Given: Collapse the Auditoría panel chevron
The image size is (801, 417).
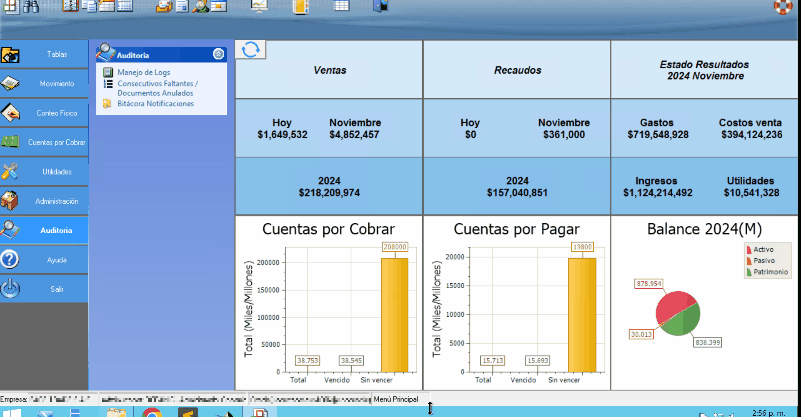Looking at the screenshot, I should [218, 54].
